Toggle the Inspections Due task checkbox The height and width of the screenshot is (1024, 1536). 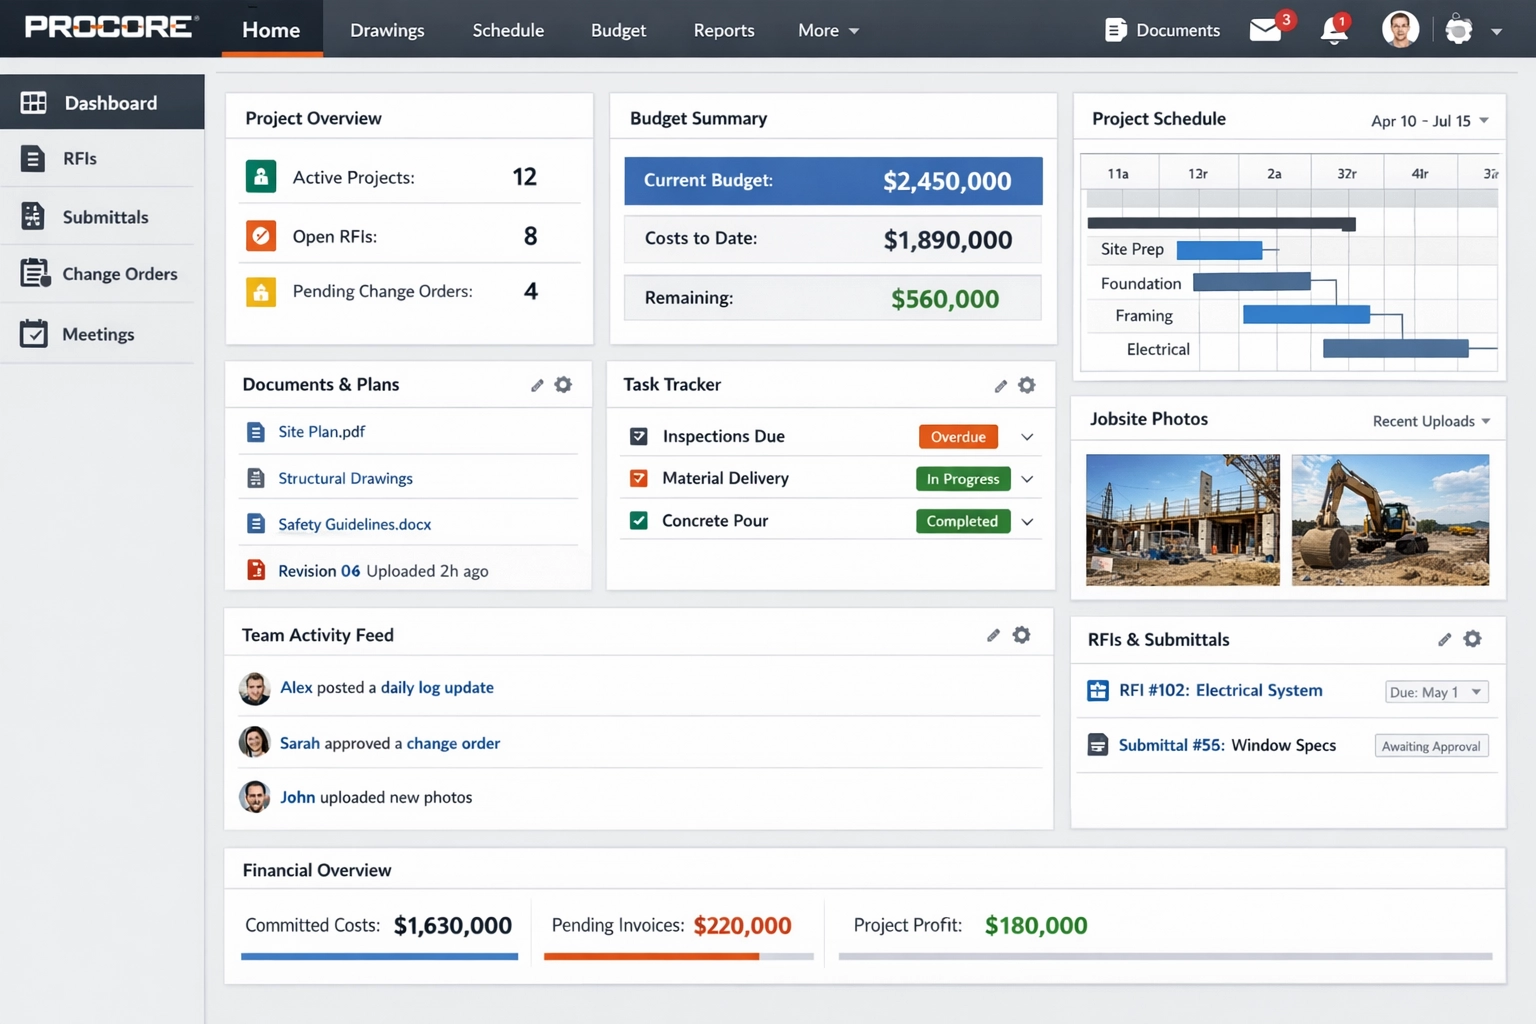pos(638,436)
